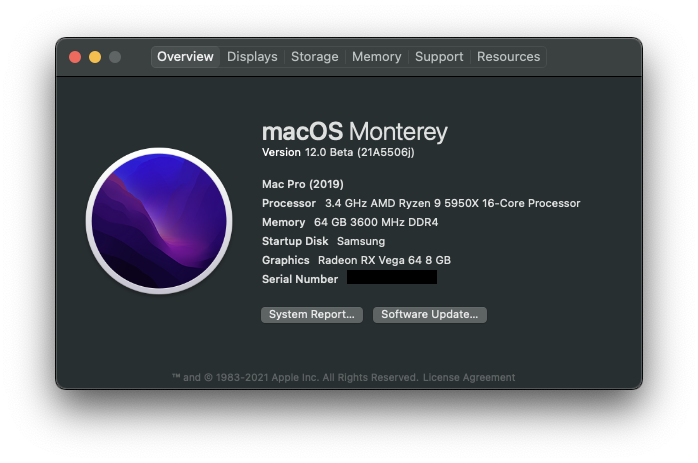698x463 pixels.
Task: Switch to the Displays tab
Action: click(252, 57)
